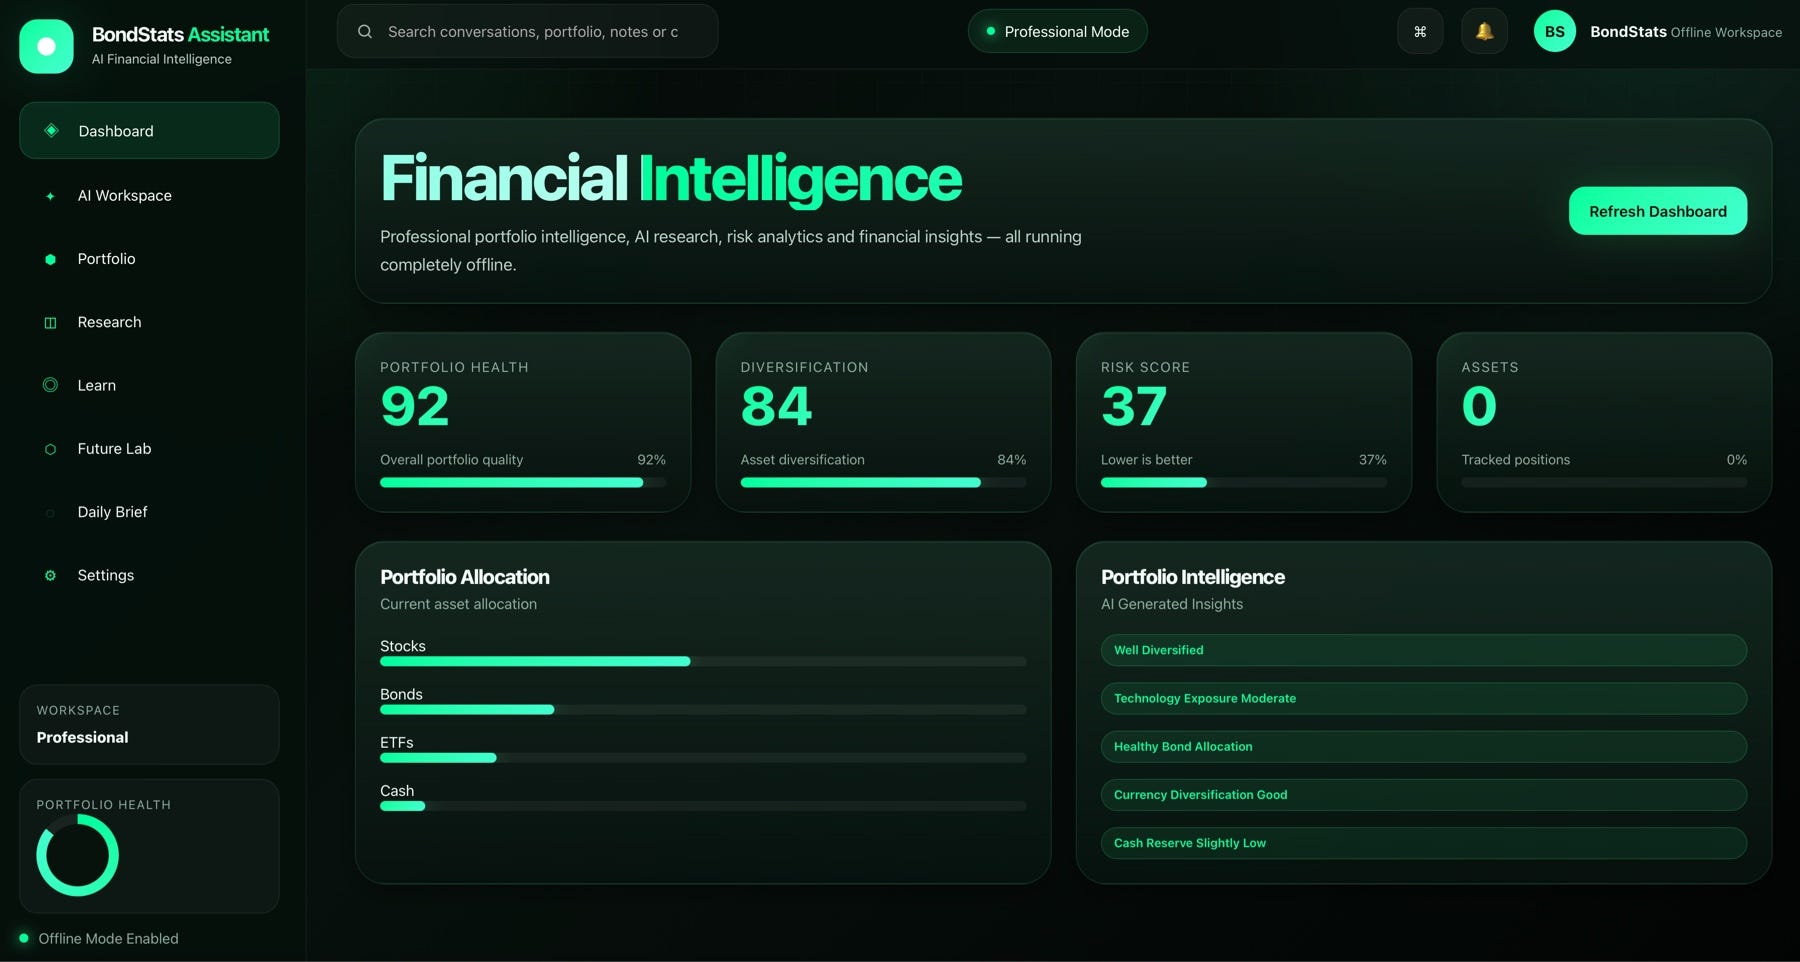
Task: Click the Assets 0 card
Action: coord(1604,422)
